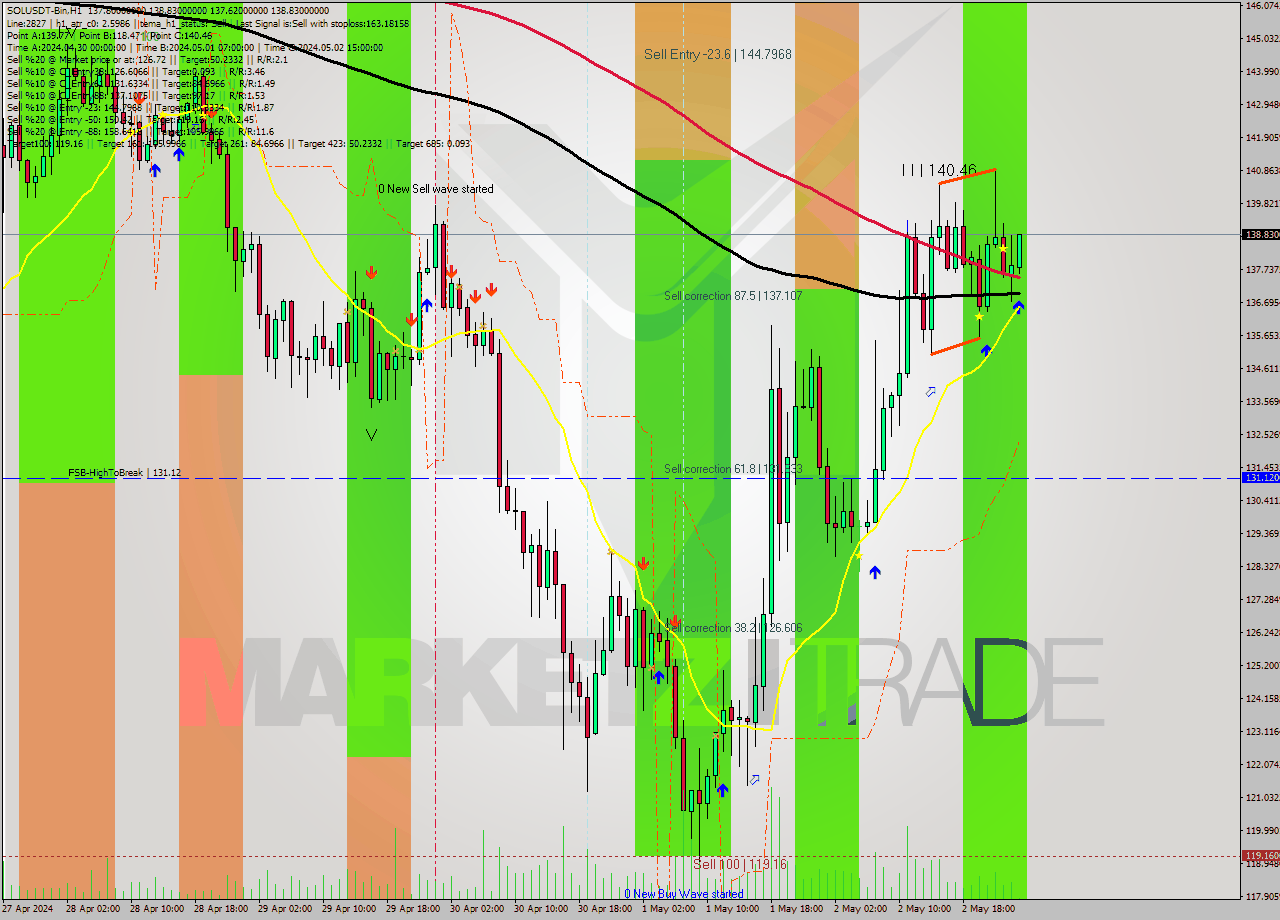This screenshot has height=920, width=1280.
Task: Select the '2 May 18:00' time label
Action: click(987, 910)
